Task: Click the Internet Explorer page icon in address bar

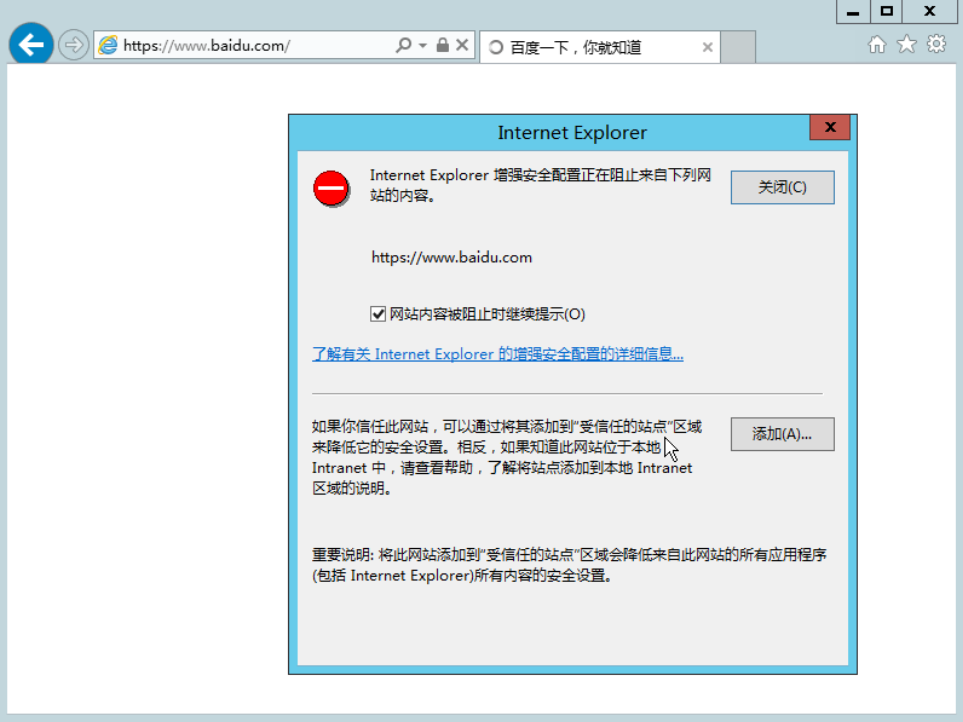Action: [108, 45]
